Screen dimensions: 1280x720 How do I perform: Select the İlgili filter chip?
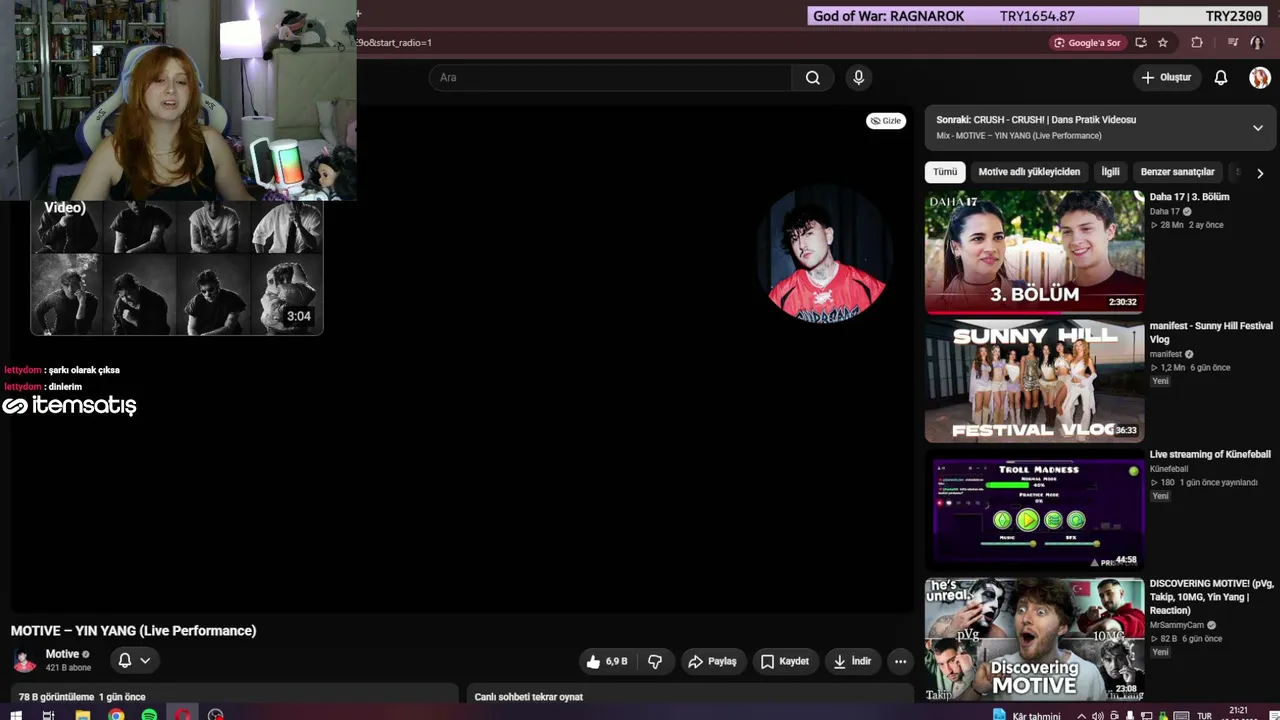click(1111, 172)
